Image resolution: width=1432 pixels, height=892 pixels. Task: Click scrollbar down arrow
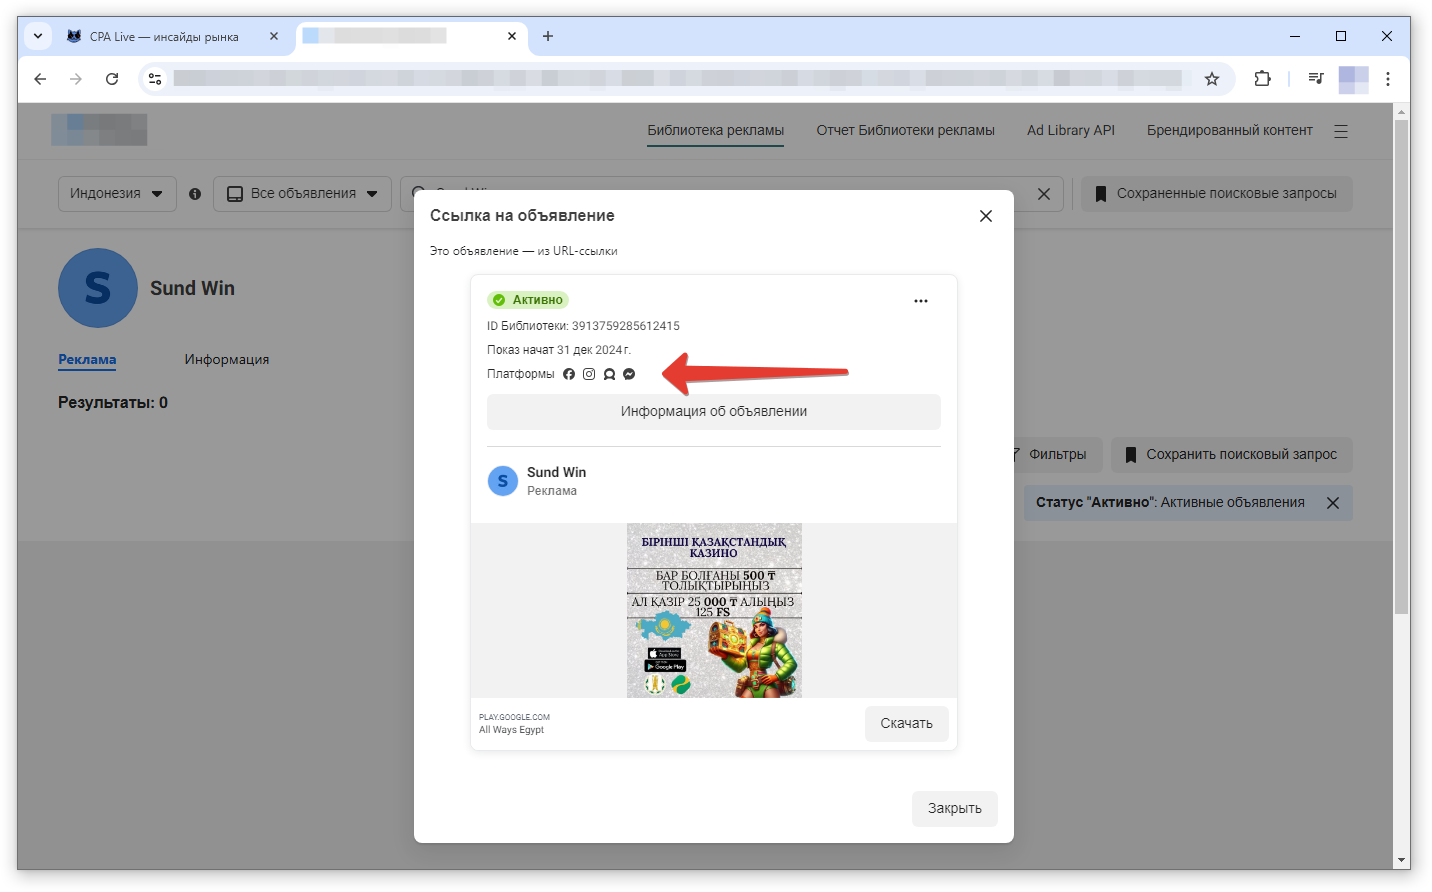1402,861
